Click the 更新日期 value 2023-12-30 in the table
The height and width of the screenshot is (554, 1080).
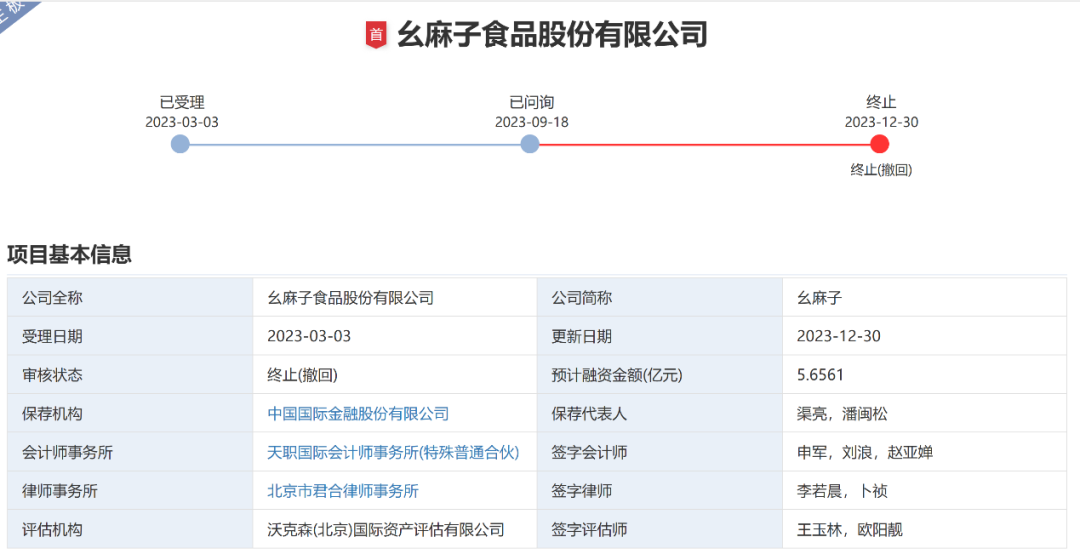tap(838, 336)
